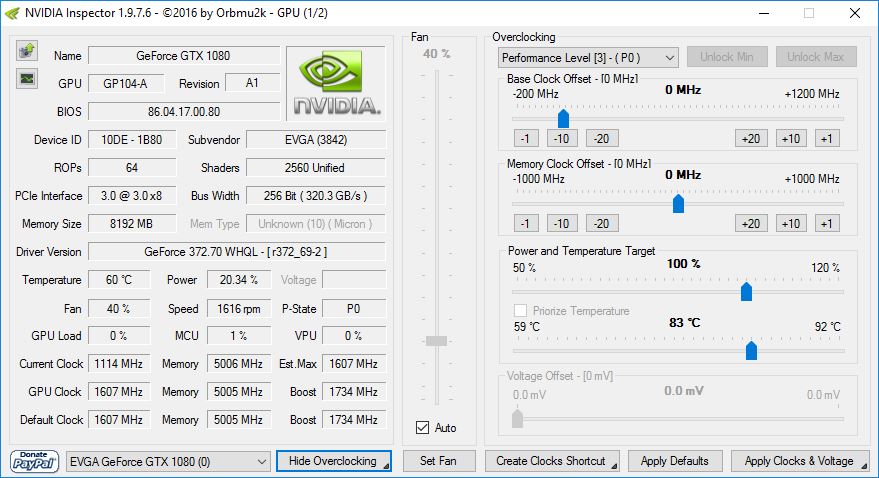Click Base Clock Offset +10 button
This screenshot has height=478, width=879.
791,138
